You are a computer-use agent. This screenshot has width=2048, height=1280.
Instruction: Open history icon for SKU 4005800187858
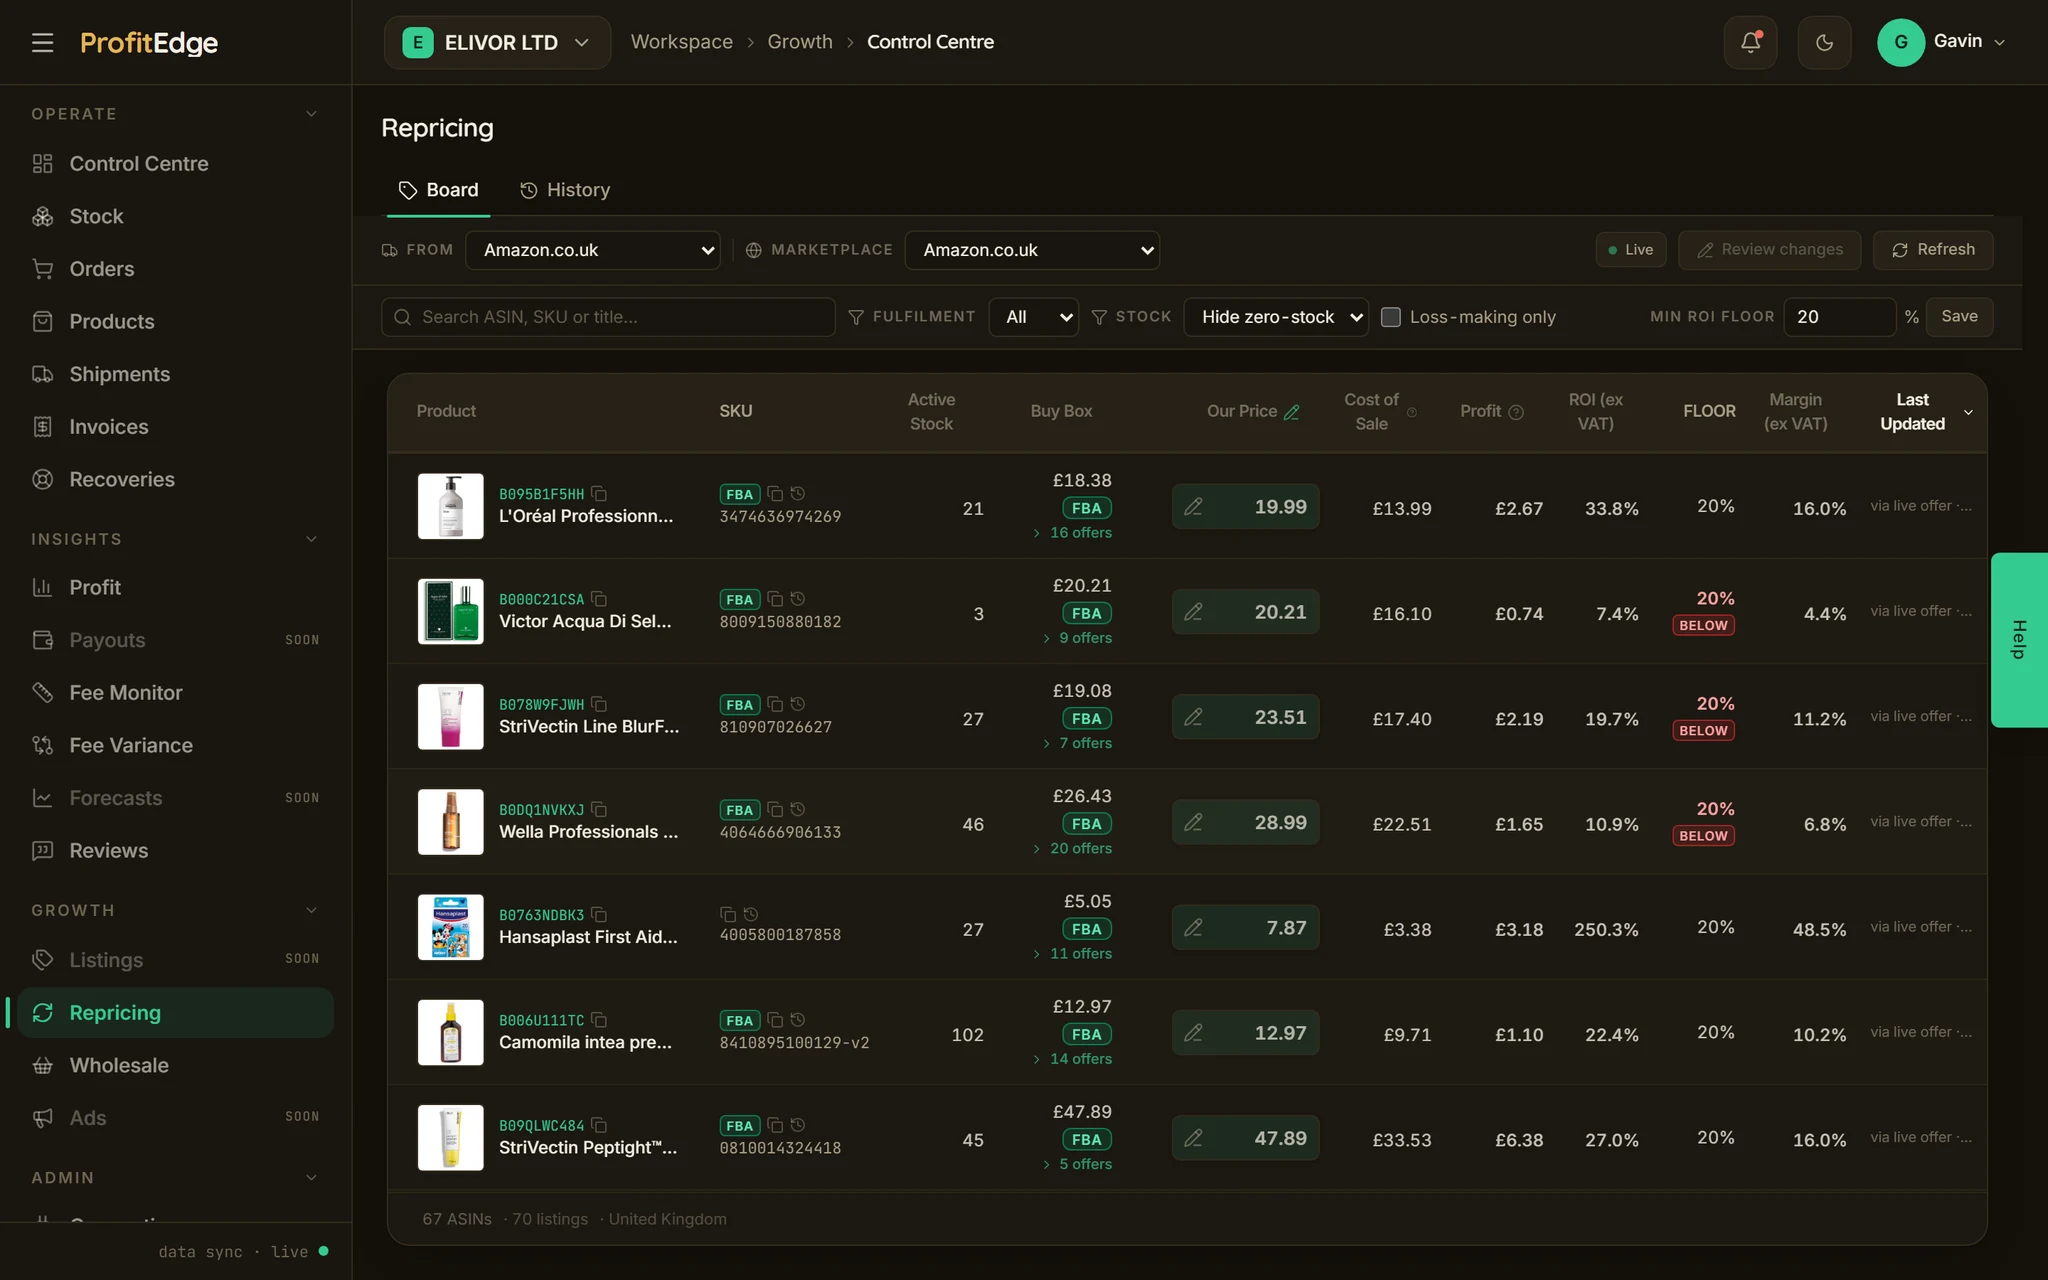pos(751,915)
